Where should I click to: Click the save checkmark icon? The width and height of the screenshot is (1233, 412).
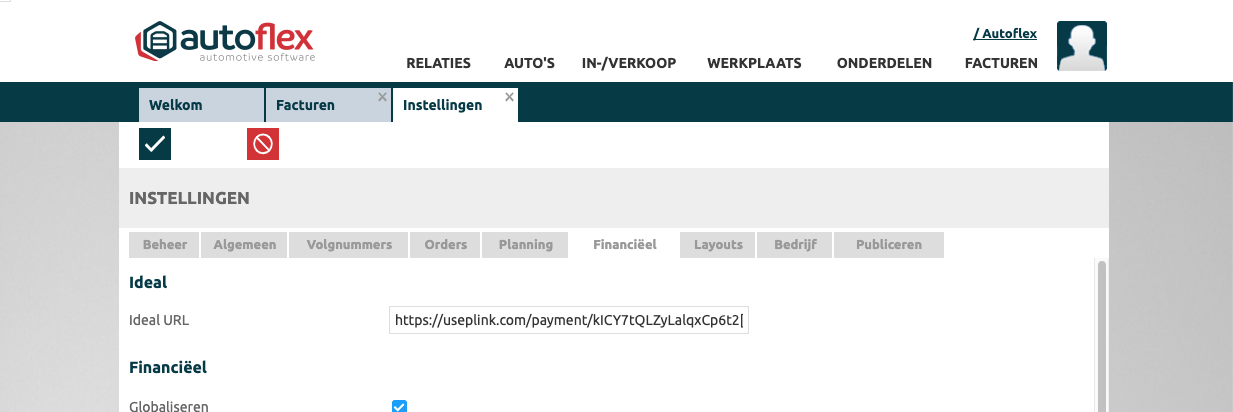coord(155,144)
